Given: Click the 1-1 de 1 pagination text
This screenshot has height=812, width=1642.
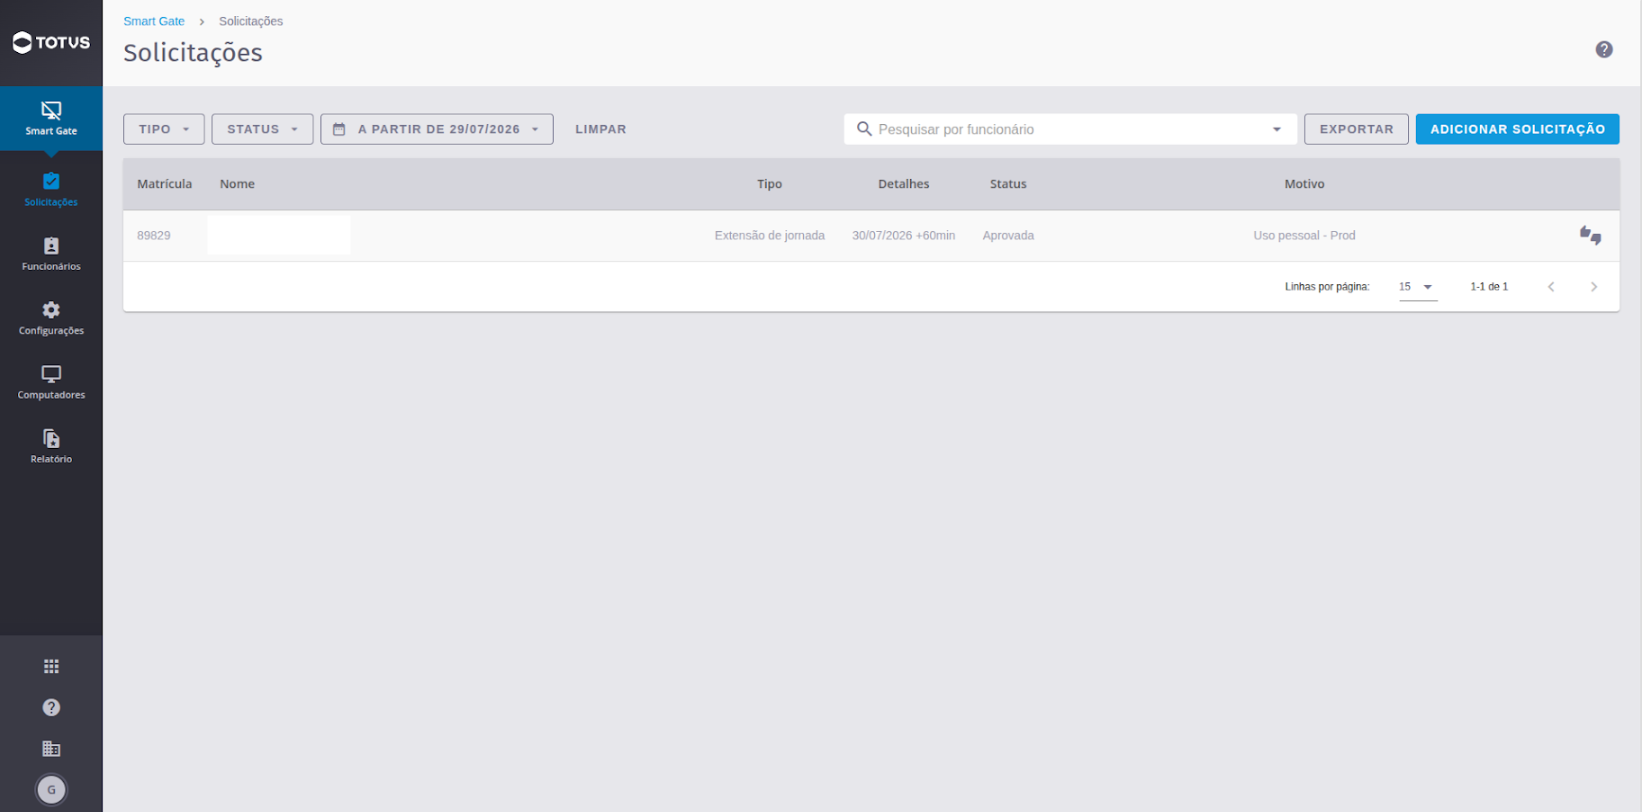Looking at the screenshot, I should [1489, 287].
